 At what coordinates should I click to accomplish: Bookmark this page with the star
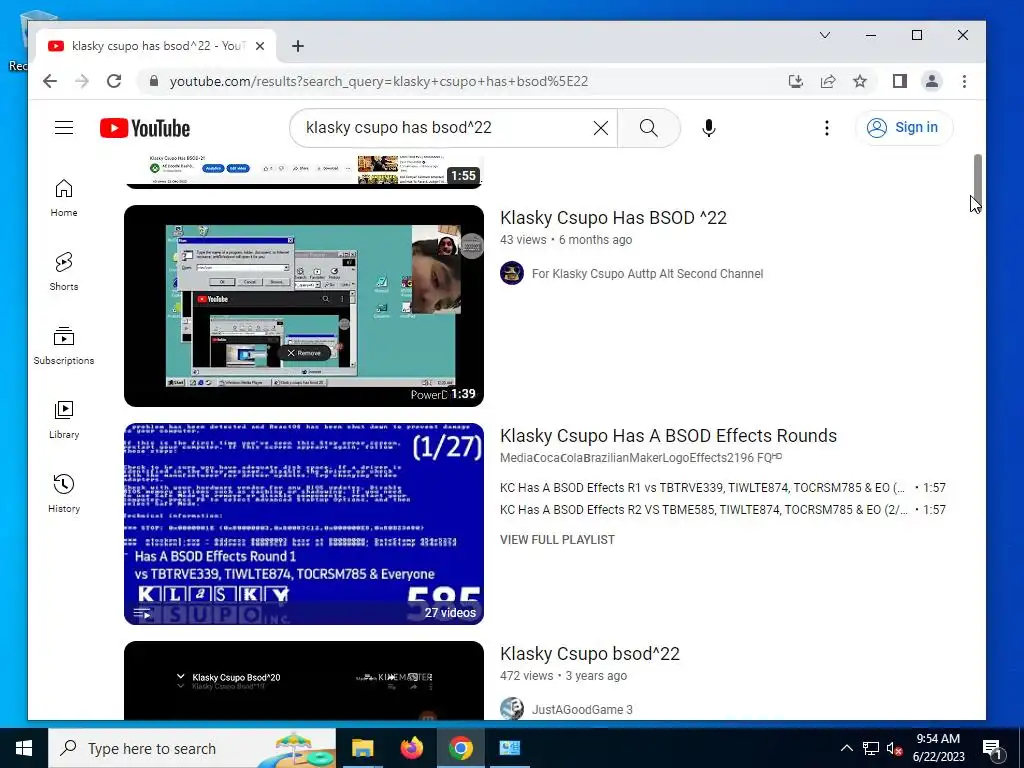[x=859, y=81]
